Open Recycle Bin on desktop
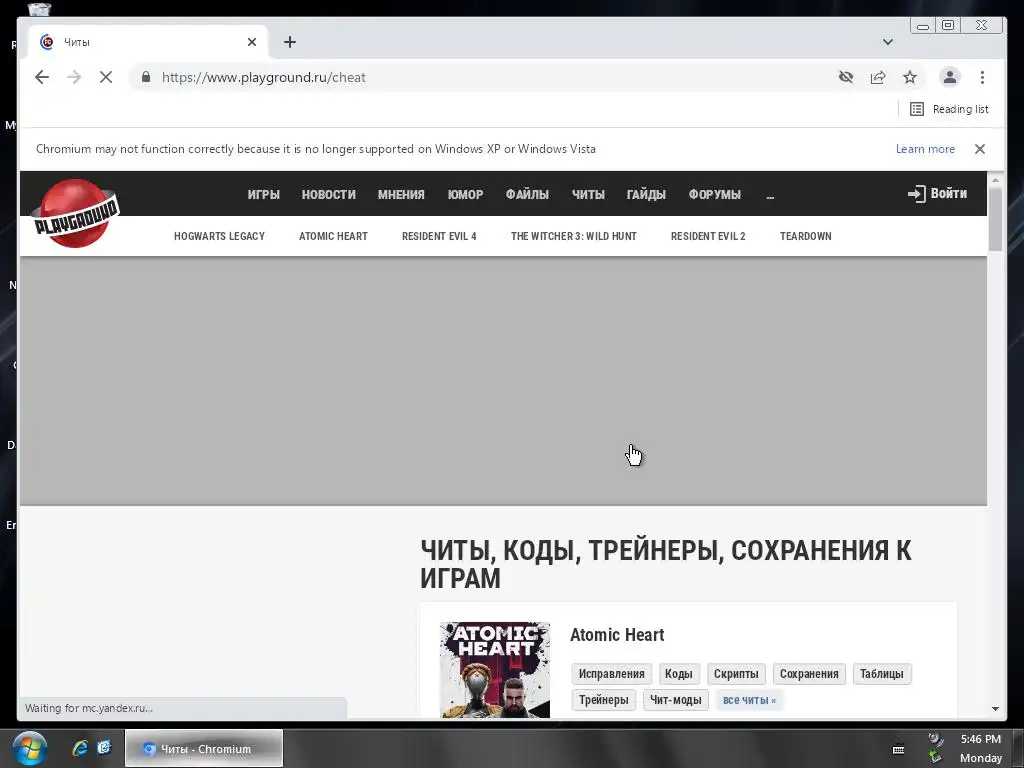The image size is (1024, 768). pyautogui.click(x=39, y=8)
